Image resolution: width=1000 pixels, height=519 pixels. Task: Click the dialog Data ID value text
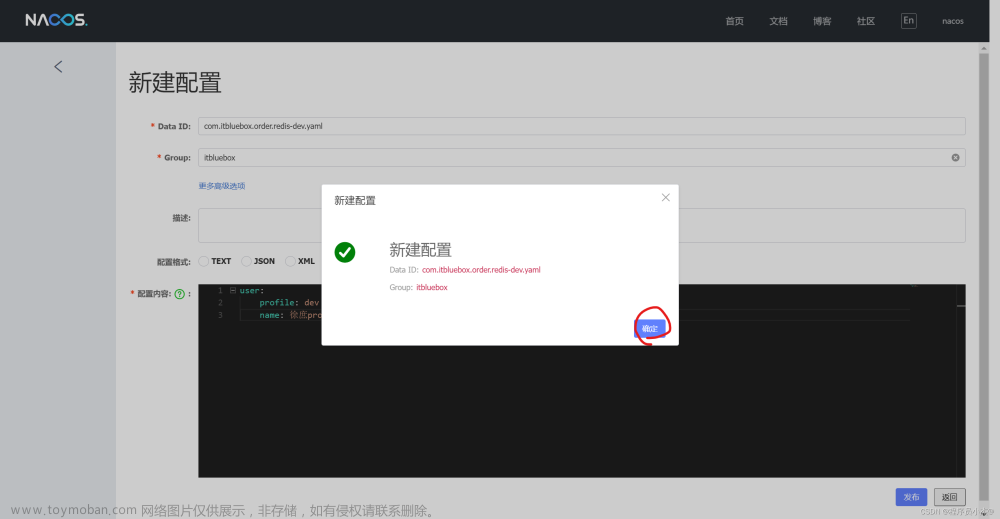coord(481,270)
